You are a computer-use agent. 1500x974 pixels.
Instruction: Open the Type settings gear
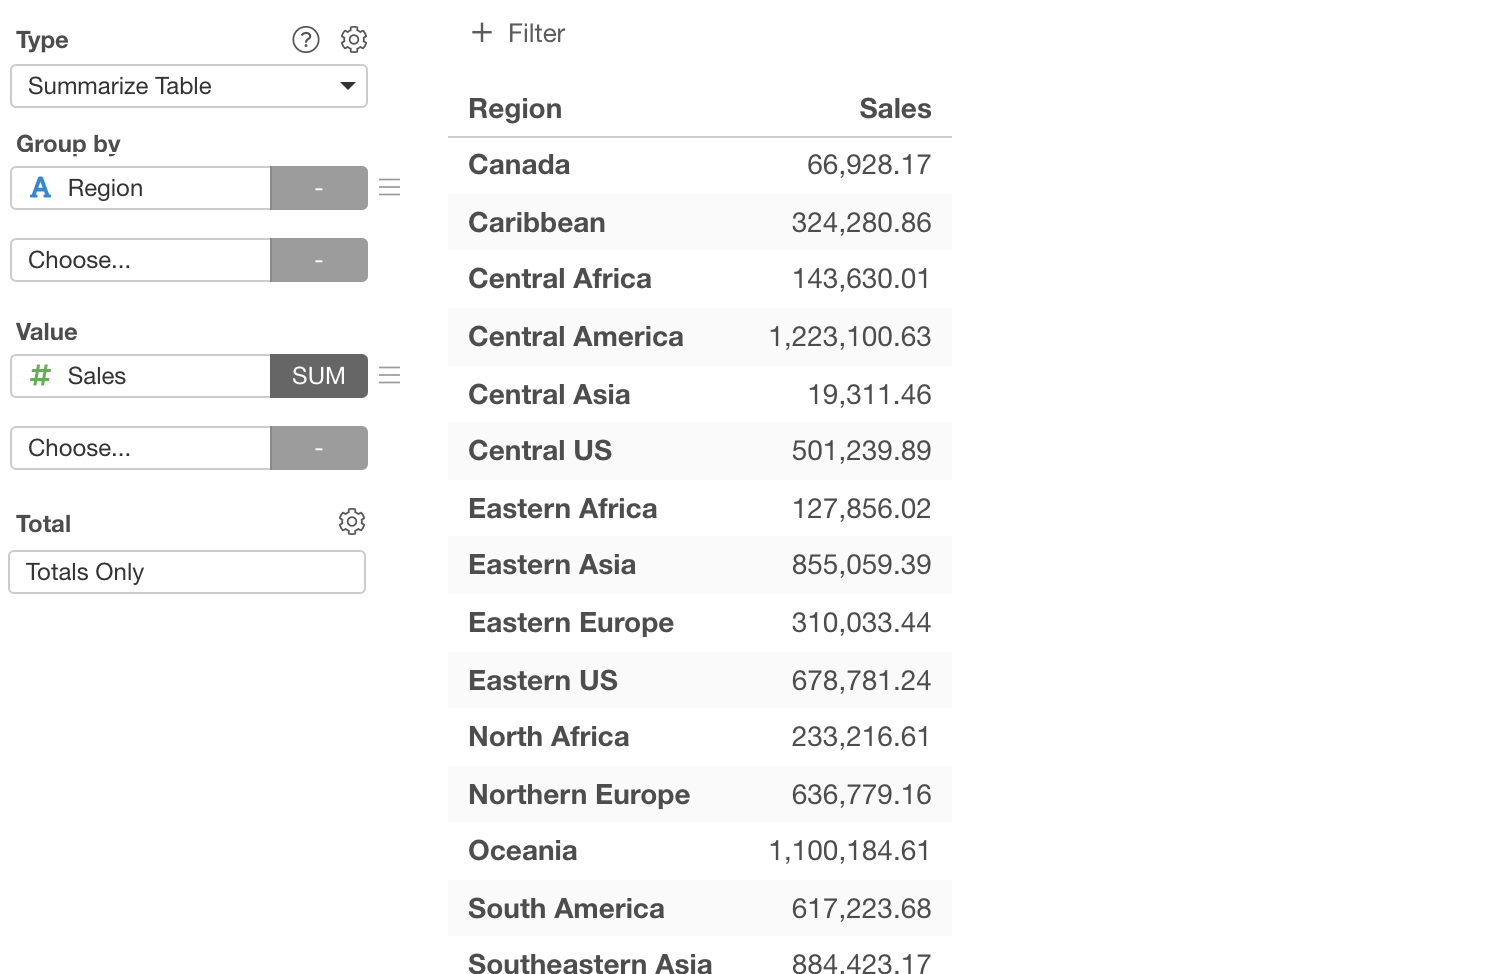(x=354, y=40)
